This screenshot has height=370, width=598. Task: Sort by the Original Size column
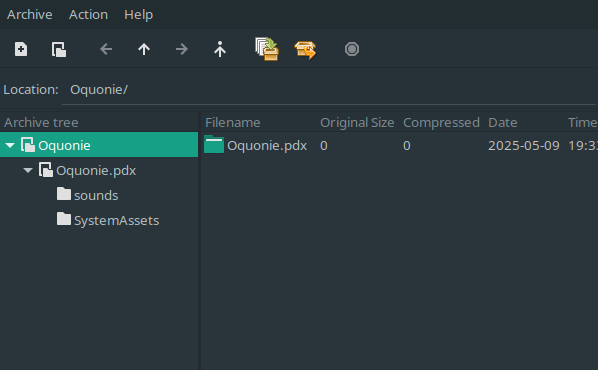357,122
